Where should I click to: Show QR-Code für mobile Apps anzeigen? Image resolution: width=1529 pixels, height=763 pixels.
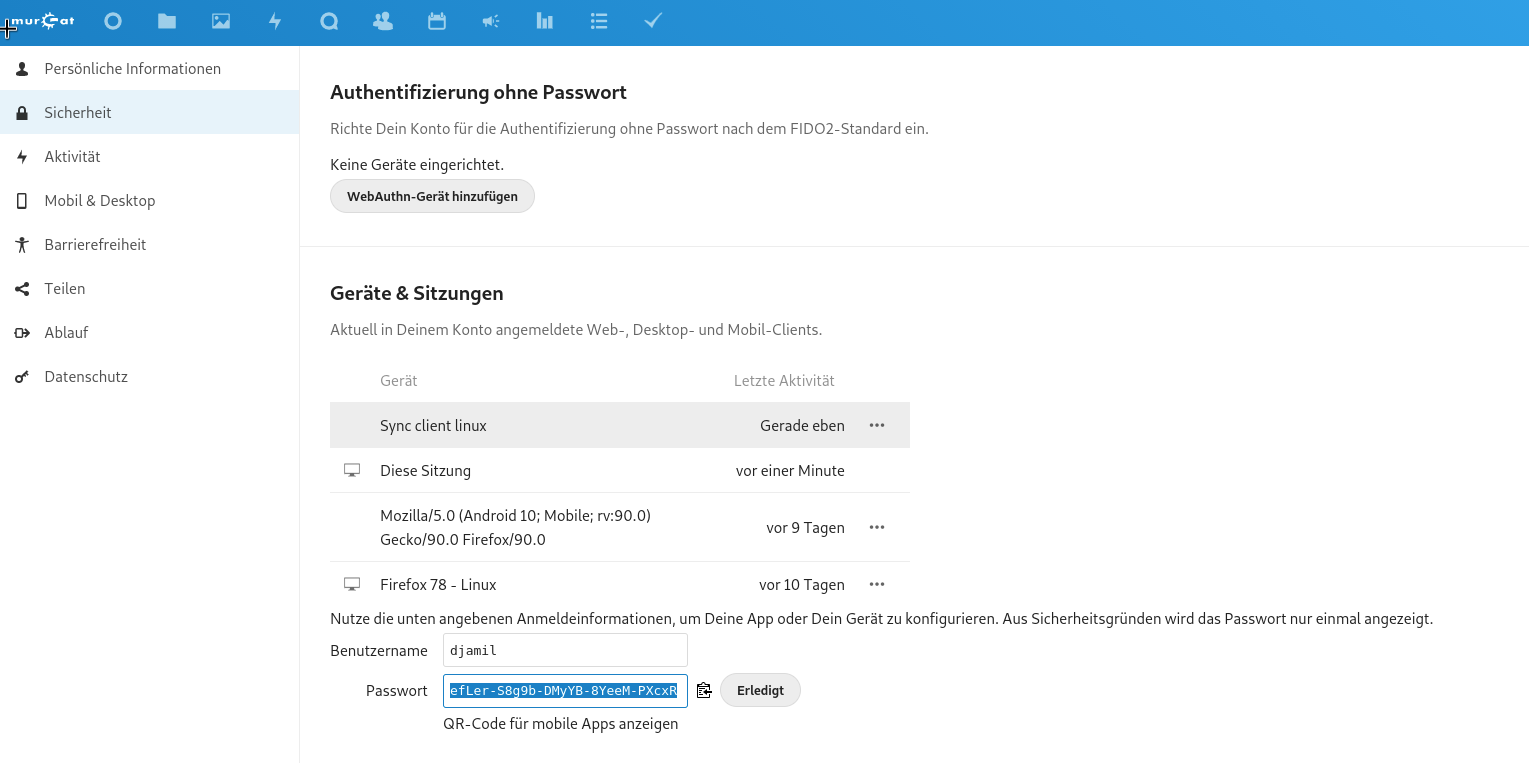560,724
